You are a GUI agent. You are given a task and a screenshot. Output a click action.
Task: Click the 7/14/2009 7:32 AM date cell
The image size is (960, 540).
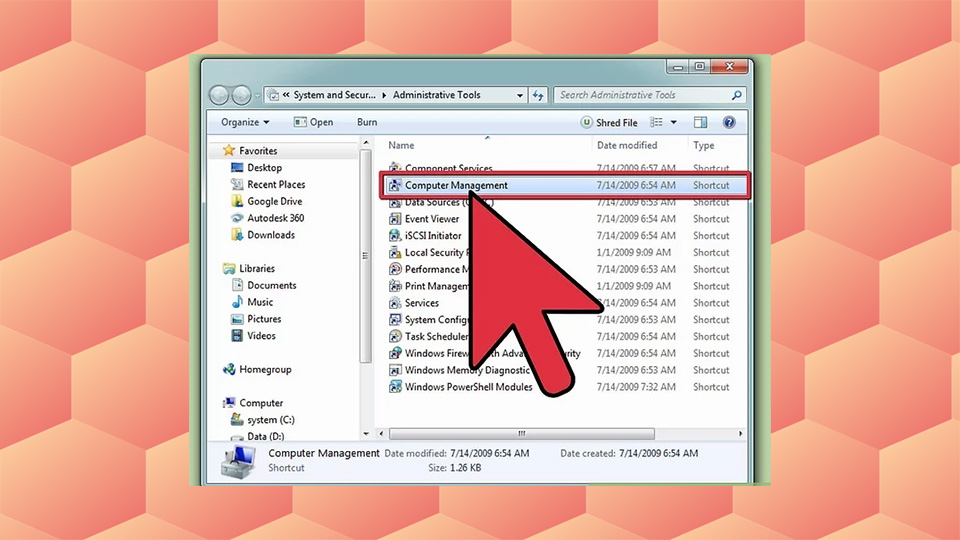point(636,387)
